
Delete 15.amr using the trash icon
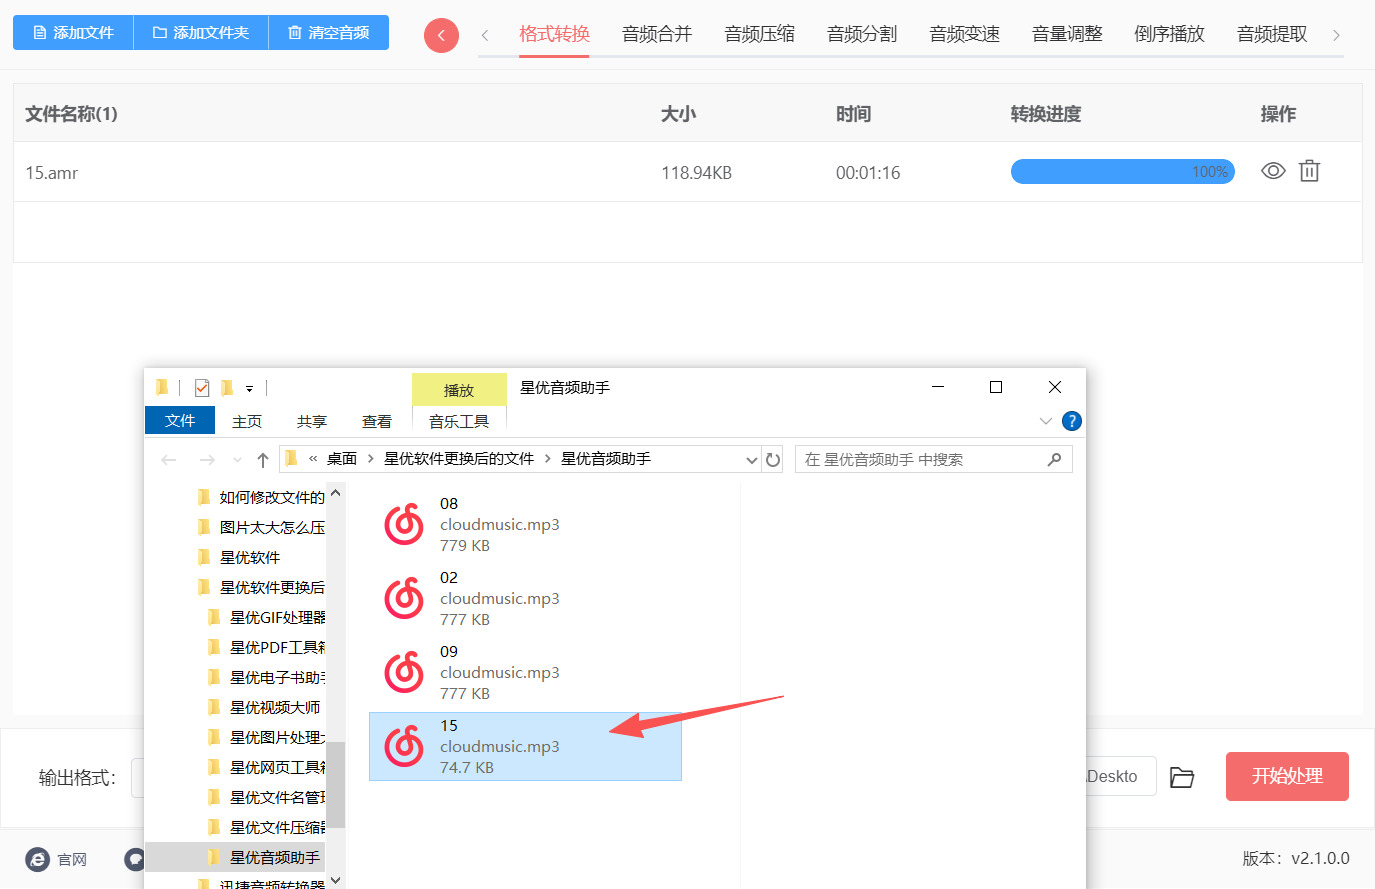tap(1309, 171)
